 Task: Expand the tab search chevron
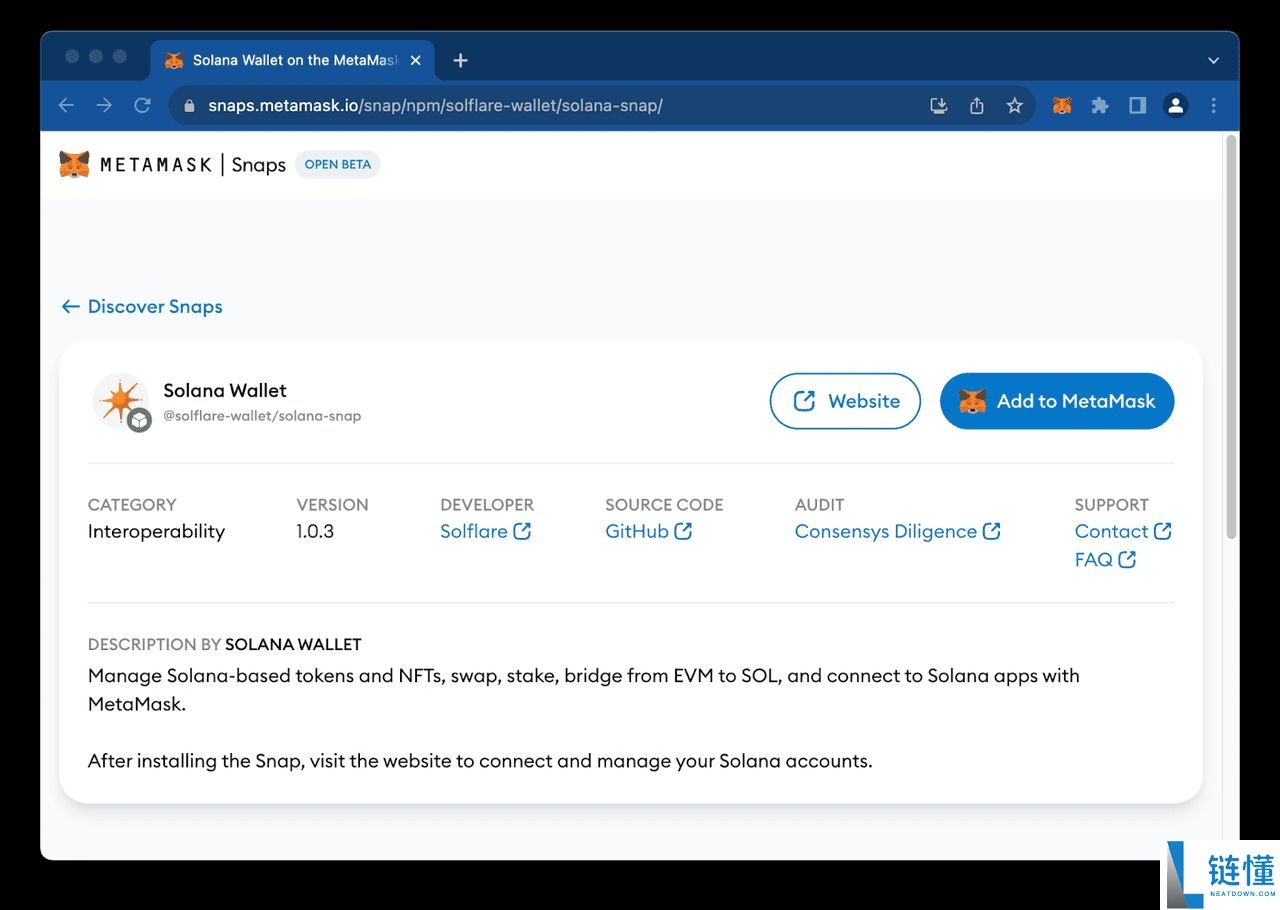coord(1213,60)
